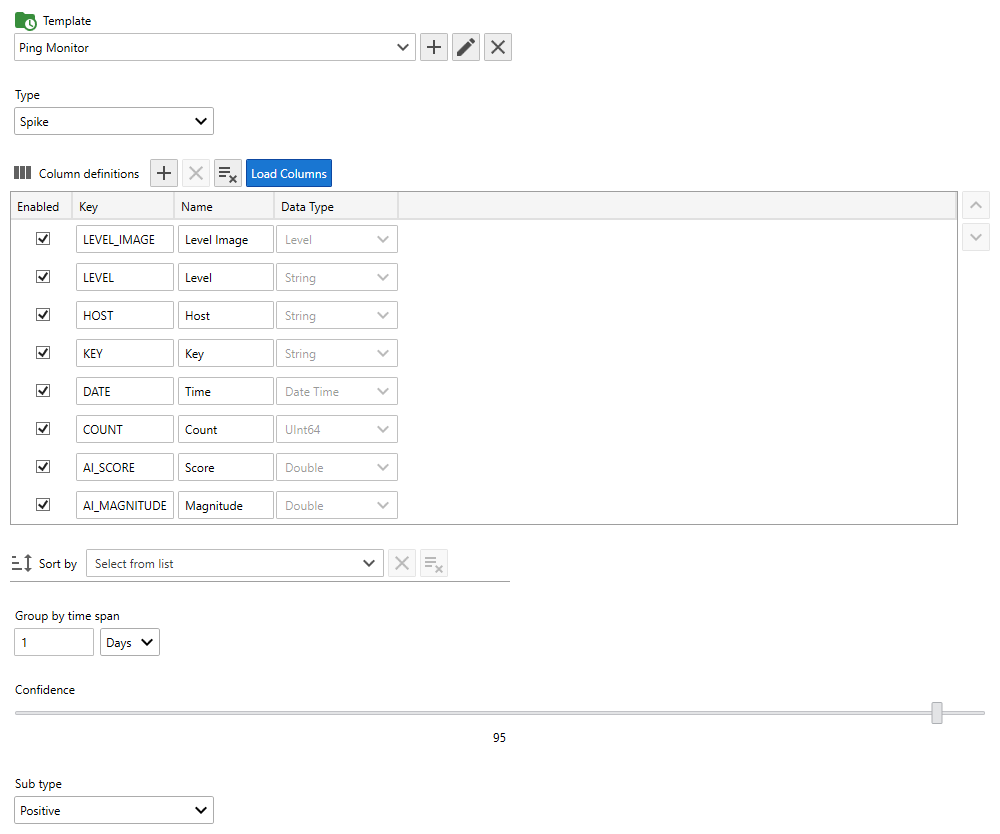The height and width of the screenshot is (834, 1000).
Task: Uncheck the HOST column Enabled box
Action: point(43,315)
